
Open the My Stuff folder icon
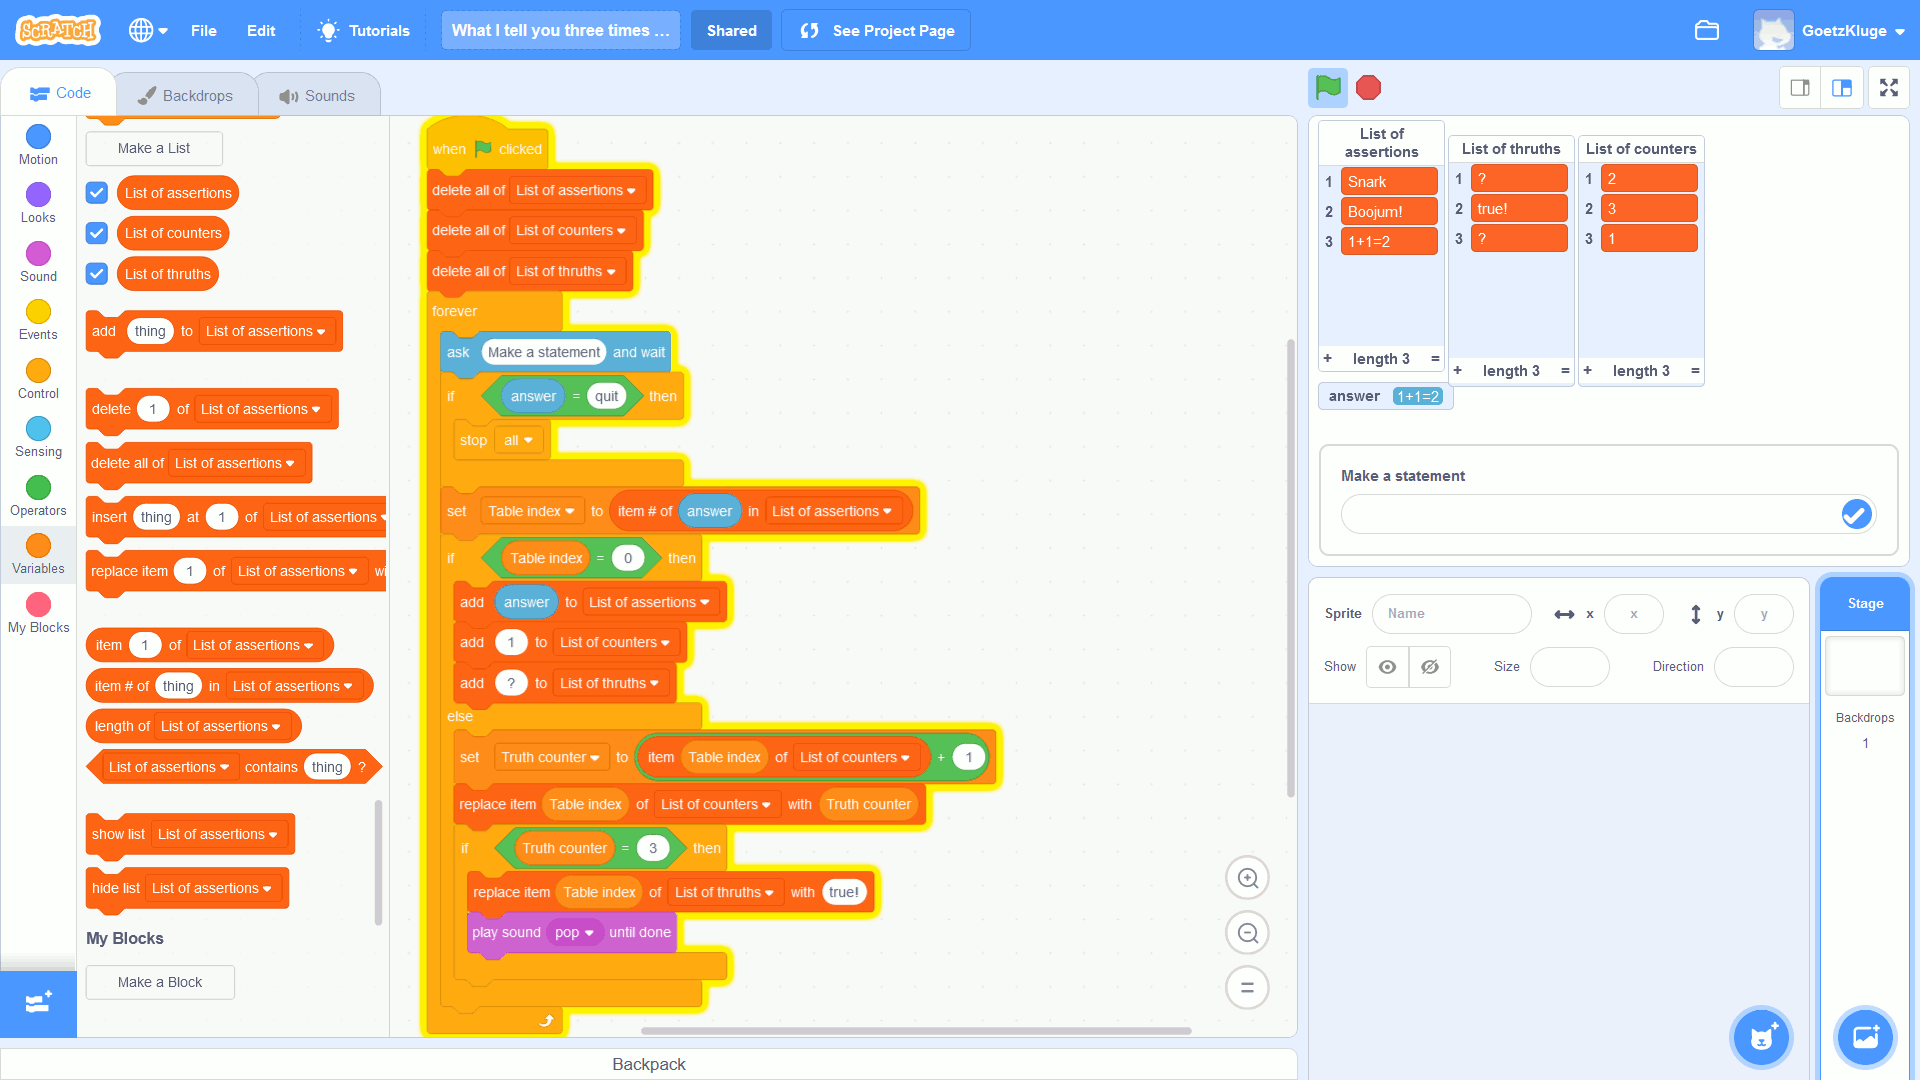tap(1706, 31)
